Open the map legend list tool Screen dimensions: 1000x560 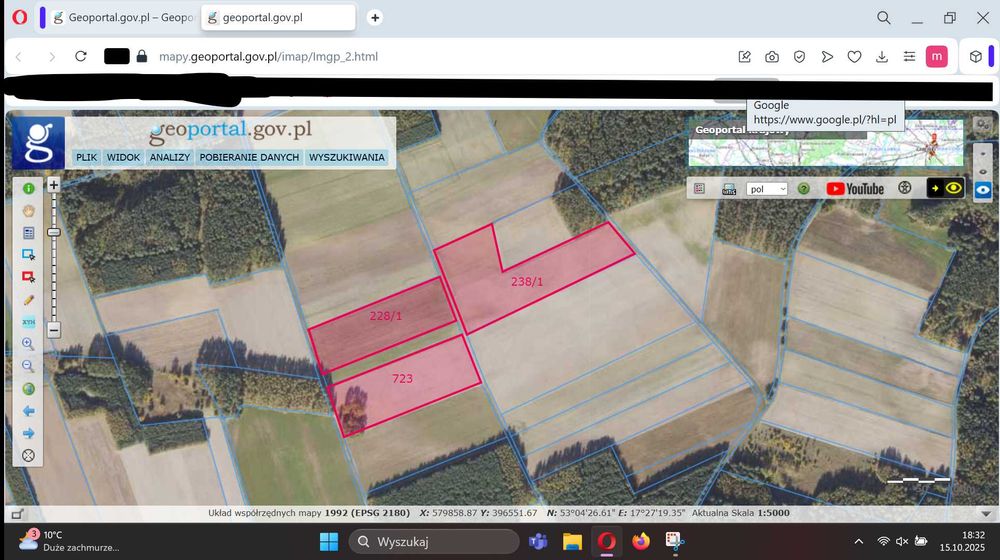coord(28,233)
